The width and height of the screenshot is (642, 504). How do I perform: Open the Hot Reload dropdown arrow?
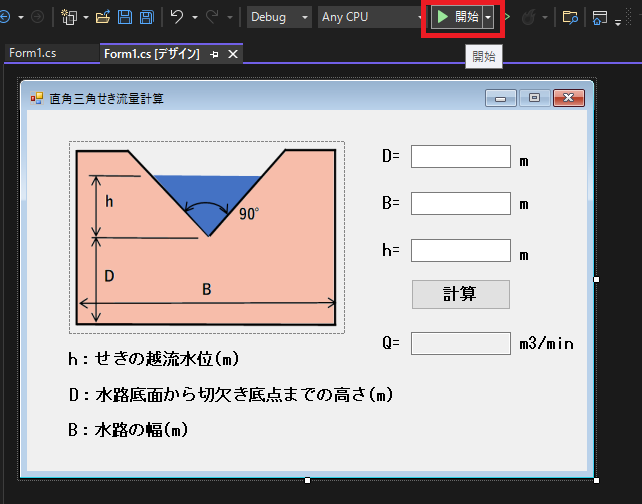(x=545, y=17)
